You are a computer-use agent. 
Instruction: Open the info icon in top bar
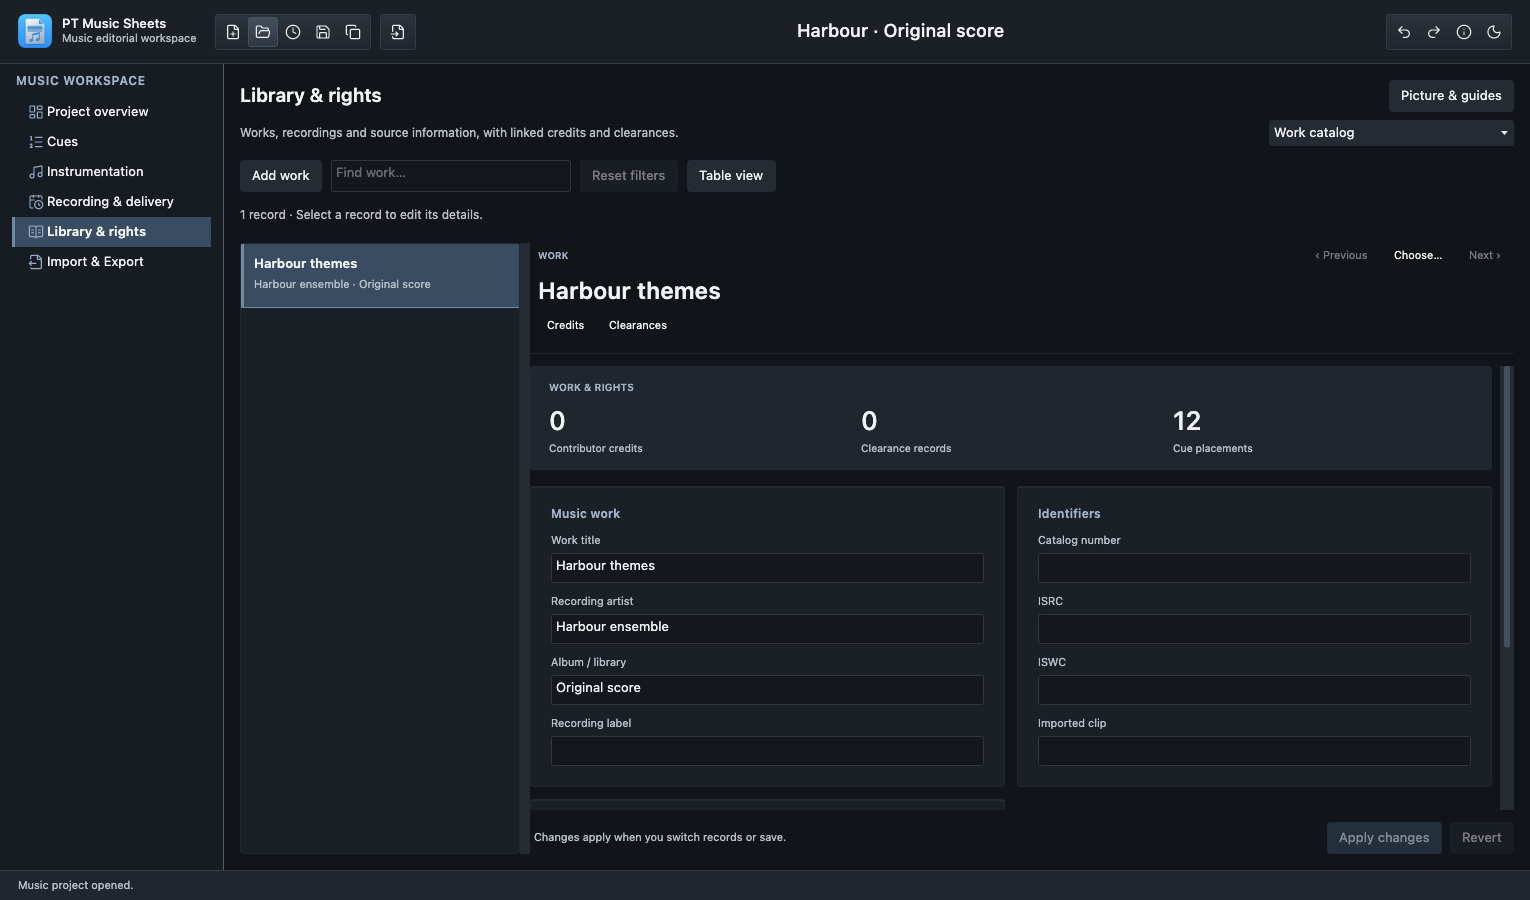click(1464, 32)
